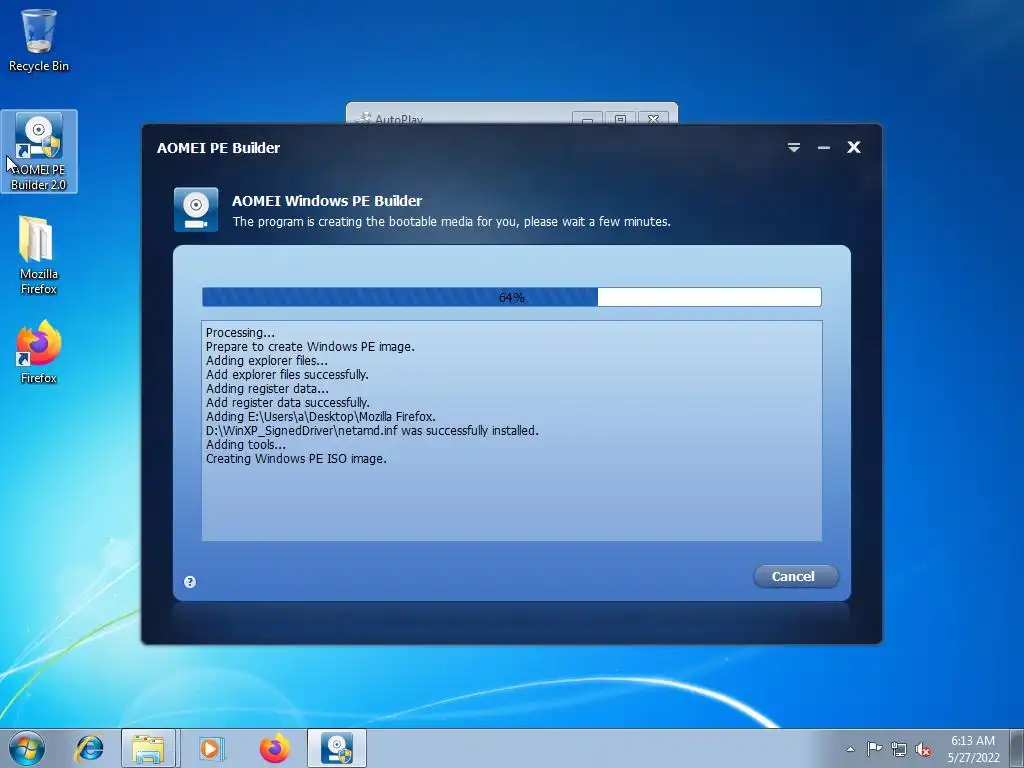Image resolution: width=1024 pixels, height=768 pixels.
Task: Select AOMEI PE Builder 2.0 desktop shortcut
Action: tap(39, 152)
